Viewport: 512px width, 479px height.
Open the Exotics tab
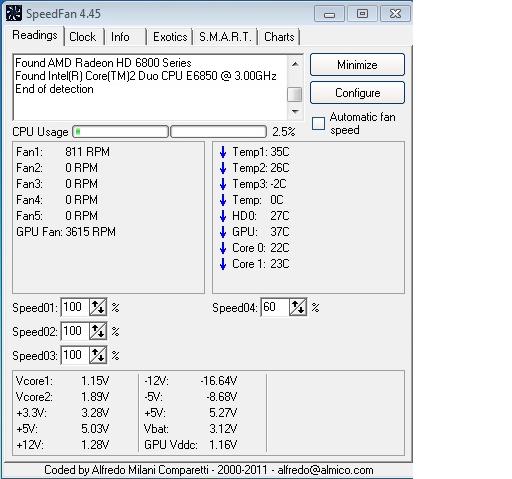[x=170, y=37]
